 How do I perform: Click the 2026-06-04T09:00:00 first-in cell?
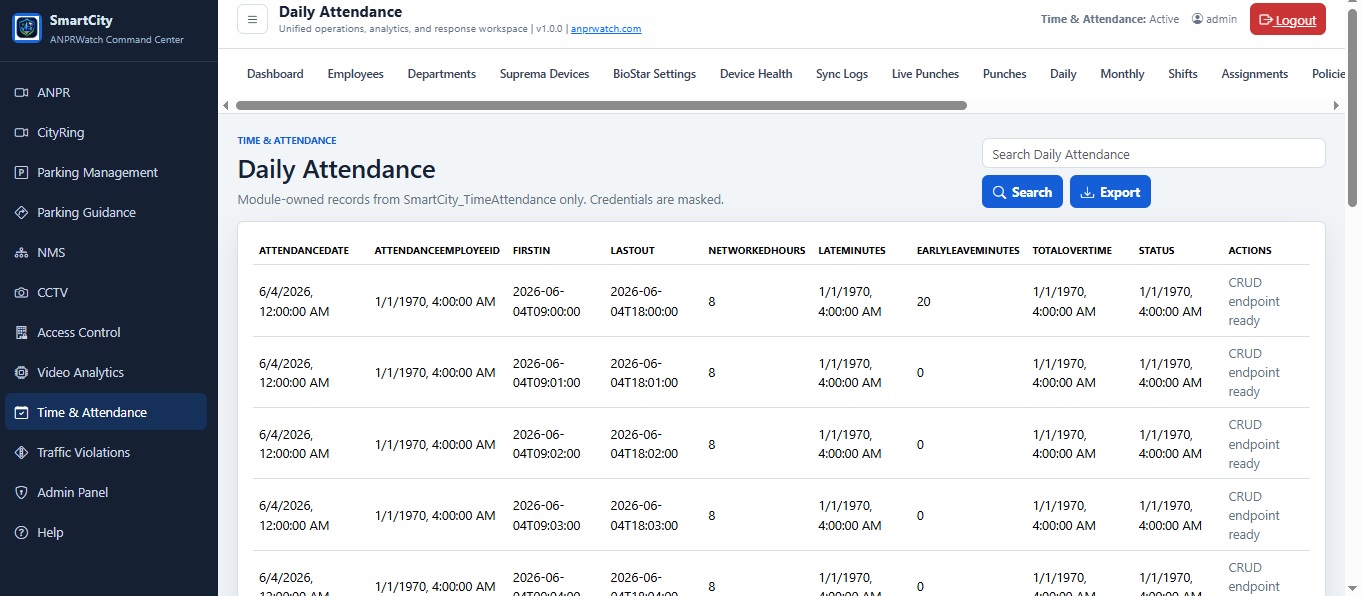click(x=547, y=301)
